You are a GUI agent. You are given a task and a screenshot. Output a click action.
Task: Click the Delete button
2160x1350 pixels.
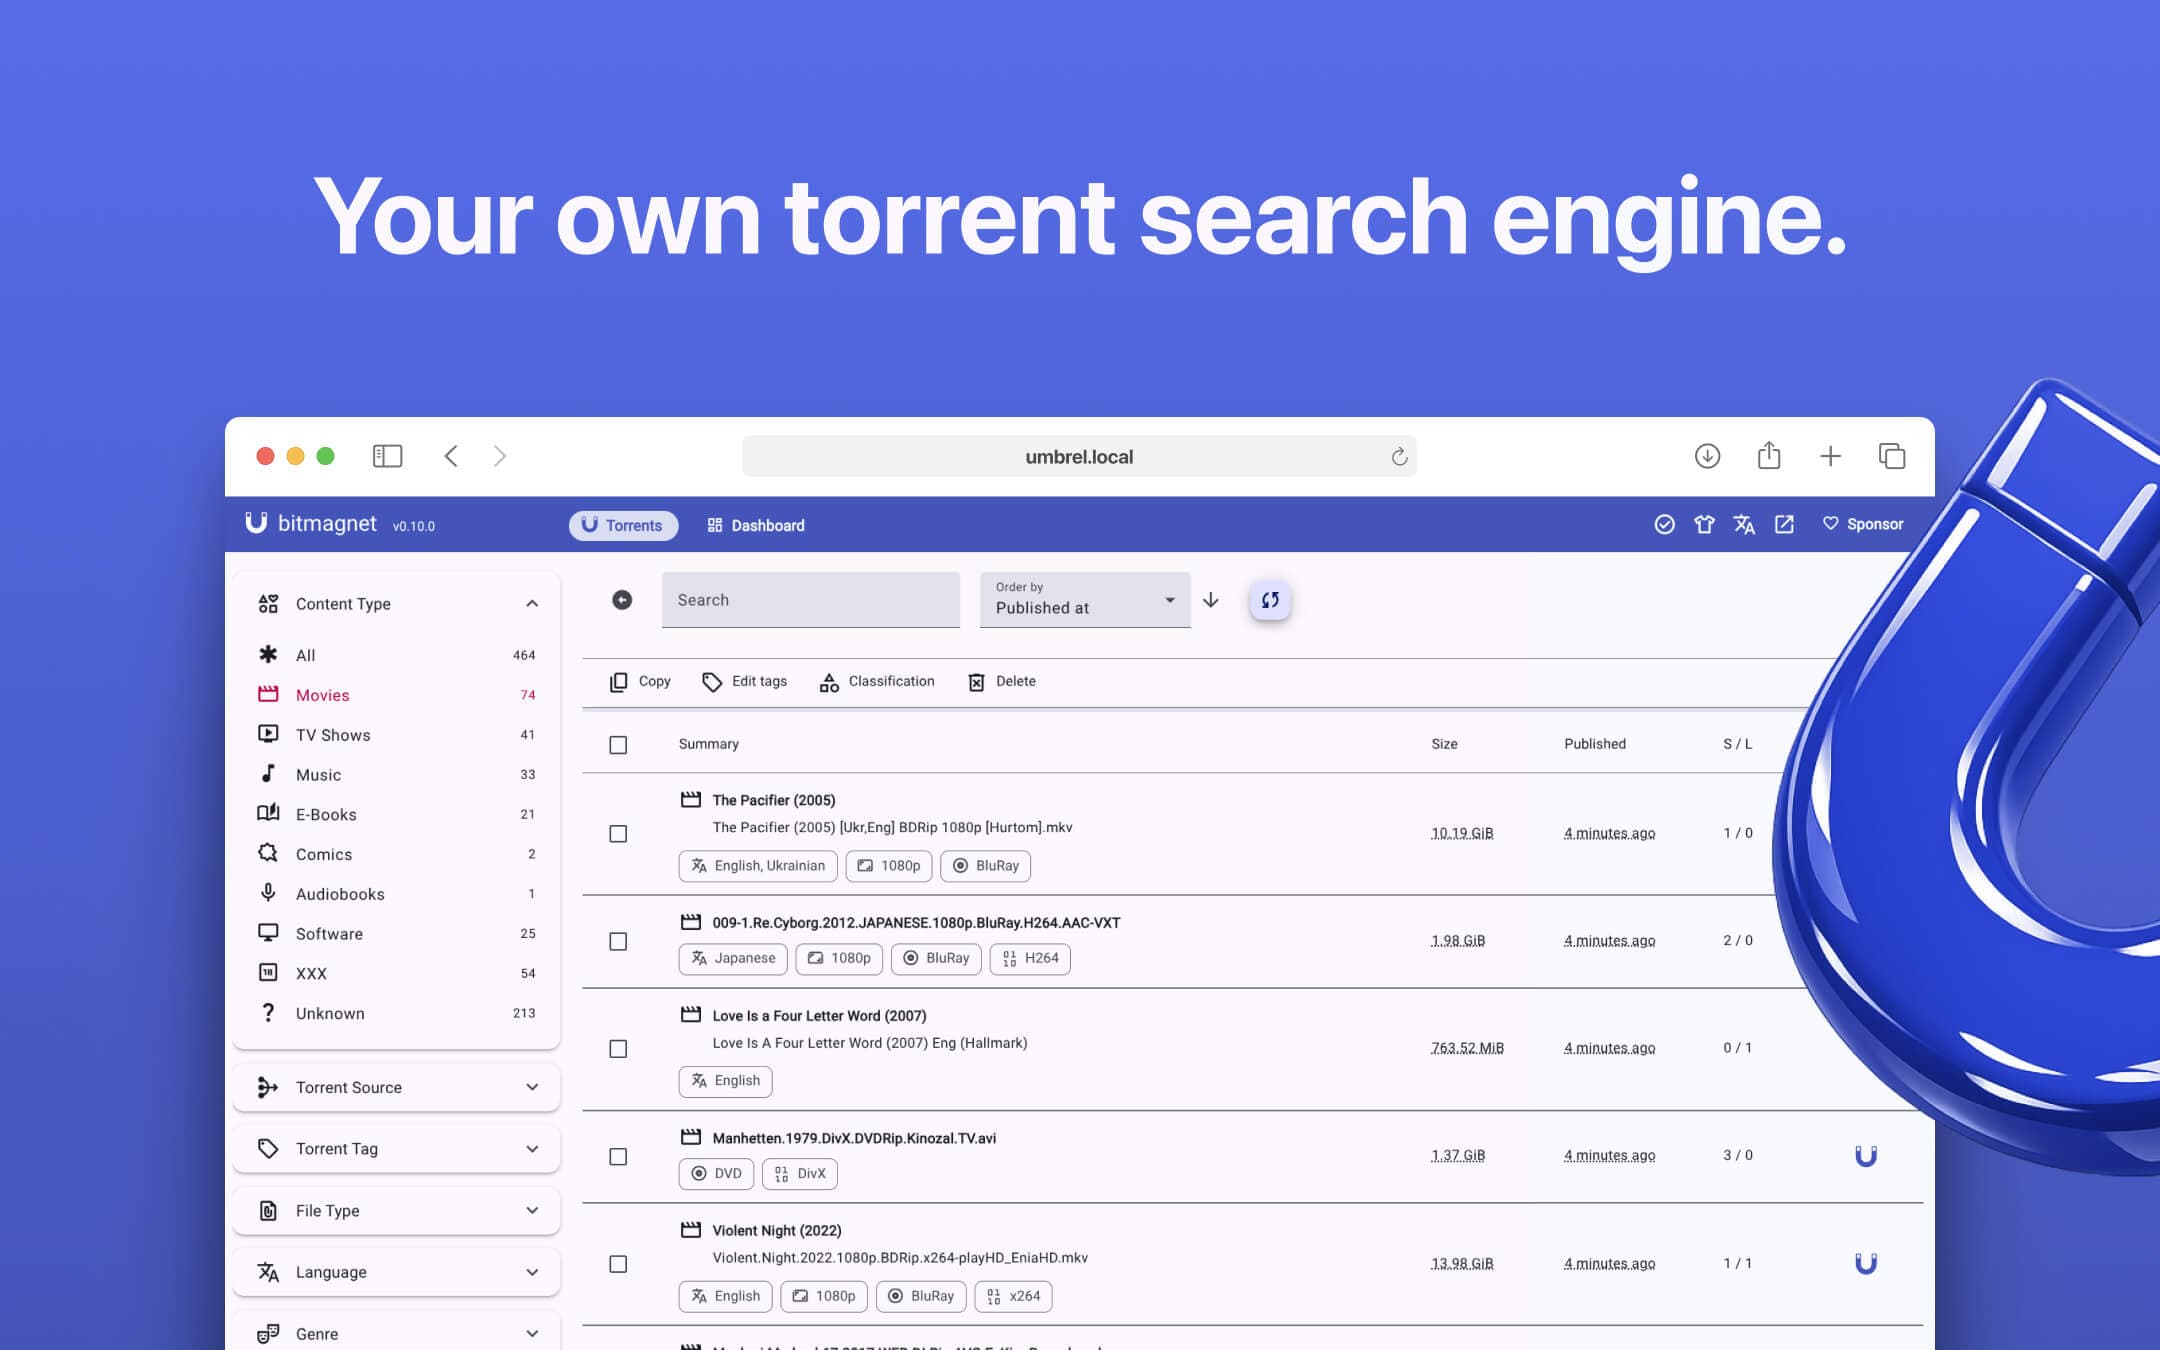coord(1002,681)
